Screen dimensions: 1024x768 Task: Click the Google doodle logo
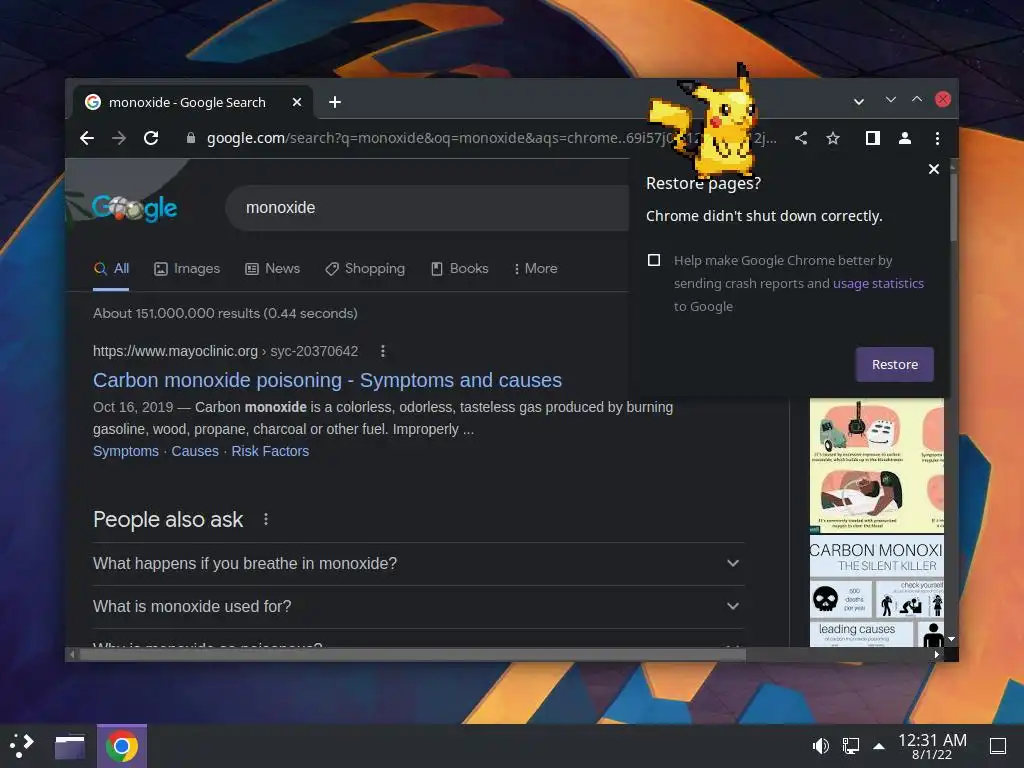point(134,208)
